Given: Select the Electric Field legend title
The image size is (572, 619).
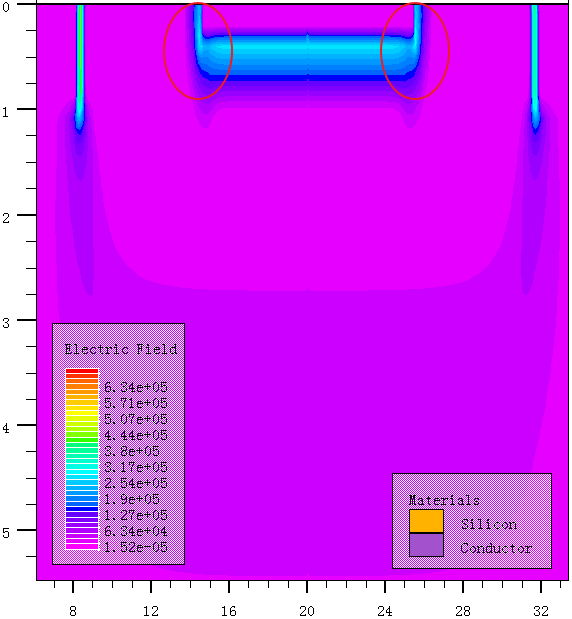Looking at the screenshot, I should coord(121,349).
